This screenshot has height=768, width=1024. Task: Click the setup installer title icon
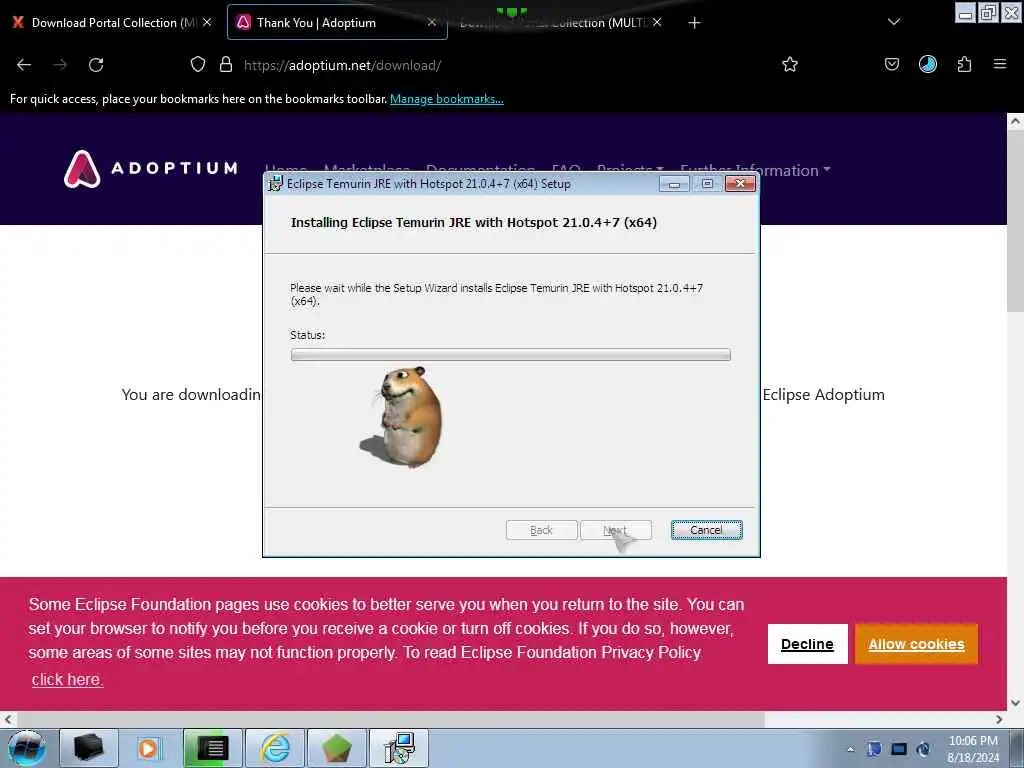click(x=276, y=184)
